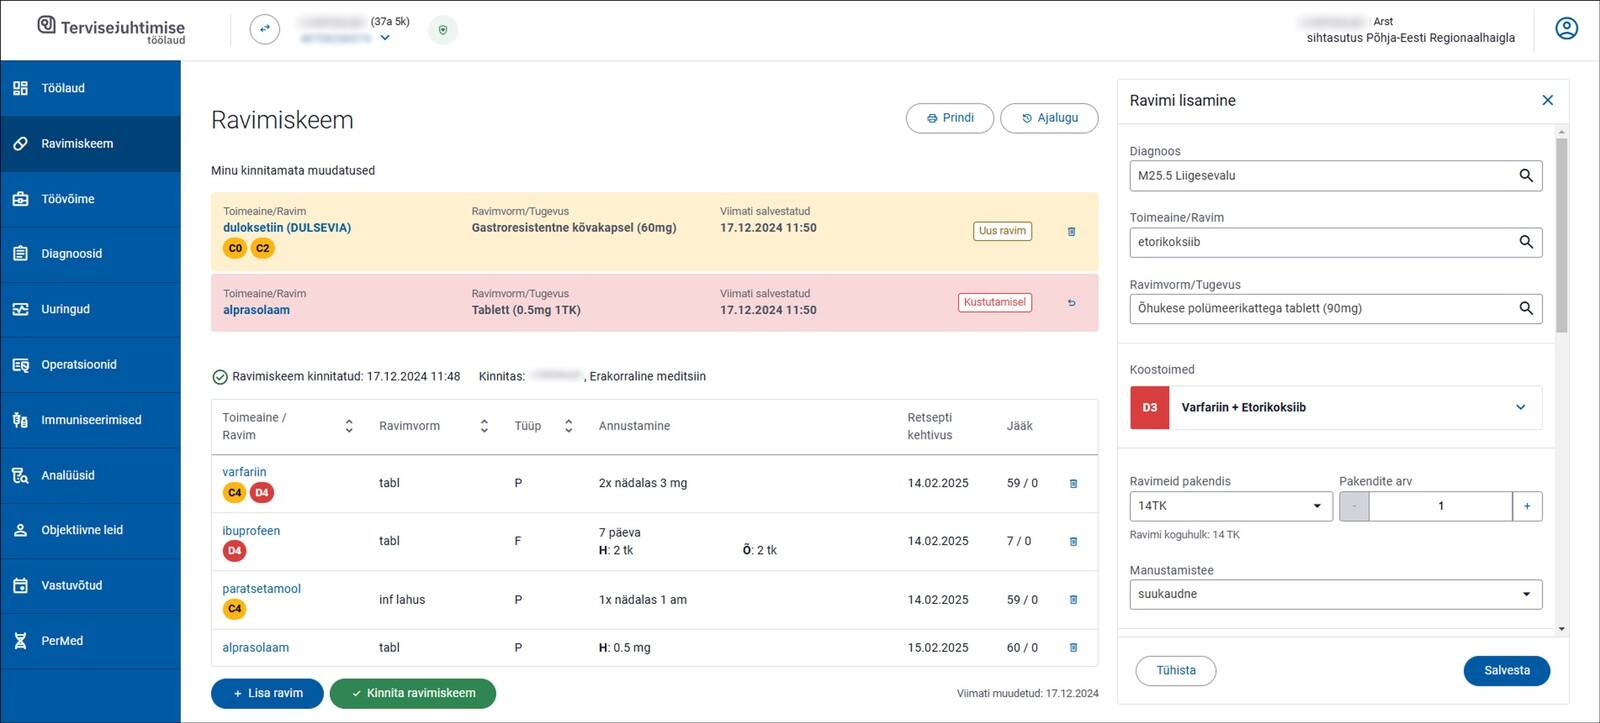The image size is (1600, 723).
Task: Delete the duloksetiin unconfirmed treatment row
Action: coord(1071,232)
